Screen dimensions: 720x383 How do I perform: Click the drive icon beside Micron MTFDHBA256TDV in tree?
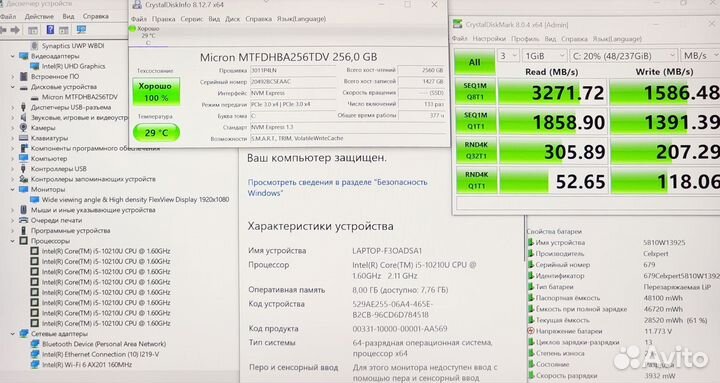[x=34, y=97]
